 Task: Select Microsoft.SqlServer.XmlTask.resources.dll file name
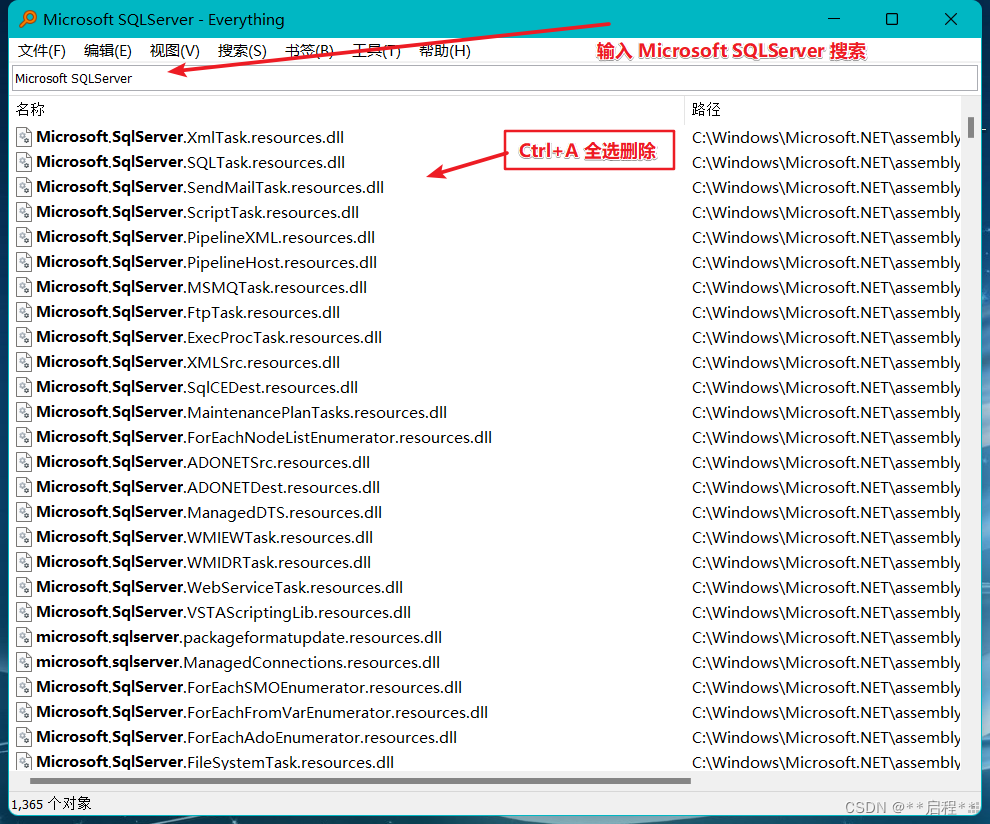(190, 137)
